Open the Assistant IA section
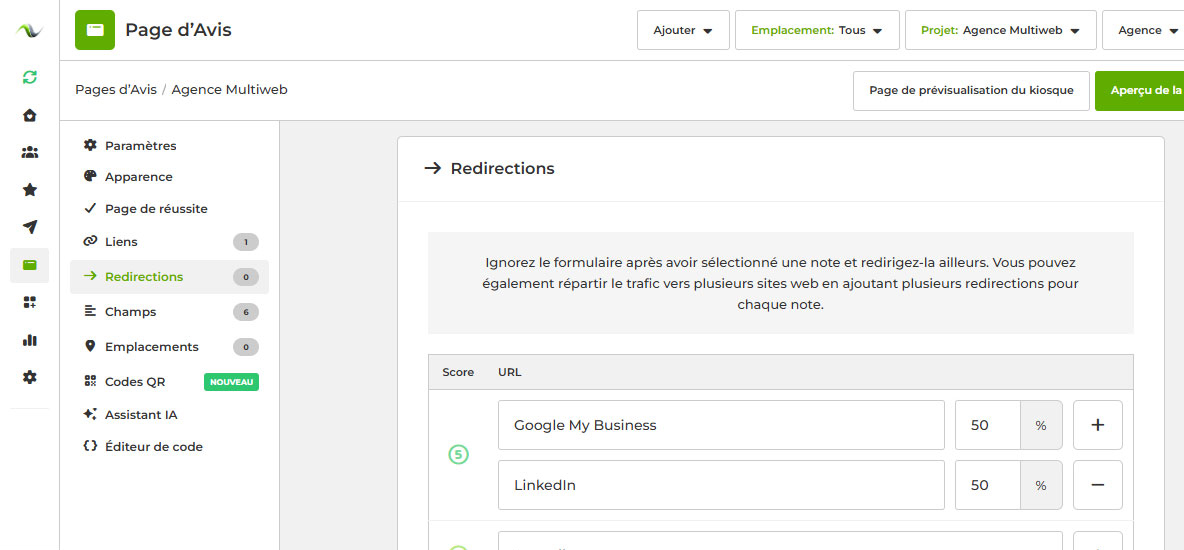The width and height of the screenshot is (1184, 550). point(141,415)
